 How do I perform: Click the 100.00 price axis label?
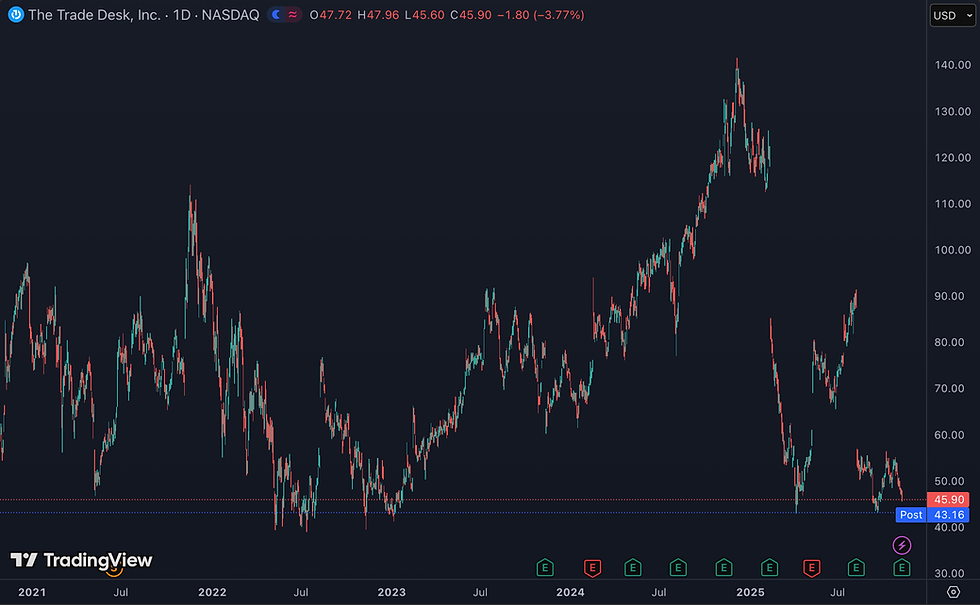(x=953, y=250)
